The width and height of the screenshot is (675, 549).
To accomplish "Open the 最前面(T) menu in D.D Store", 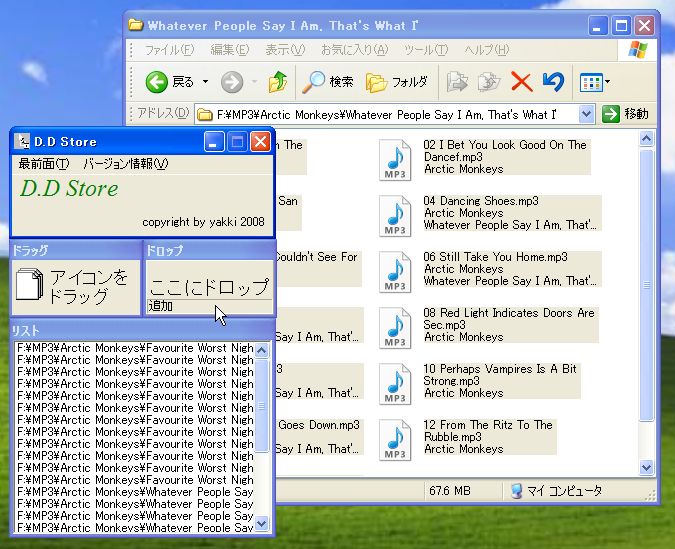I will click(x=43, y=164).
